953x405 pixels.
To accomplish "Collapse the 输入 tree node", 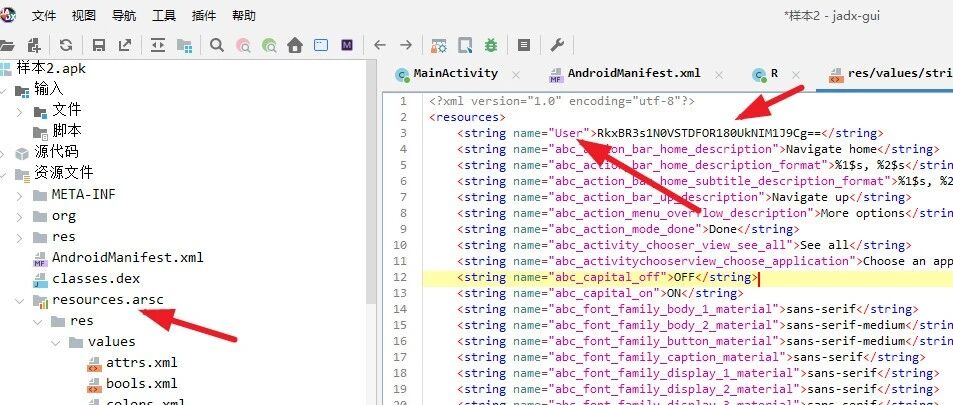I will pyautogui.click(x=3, y=91).
